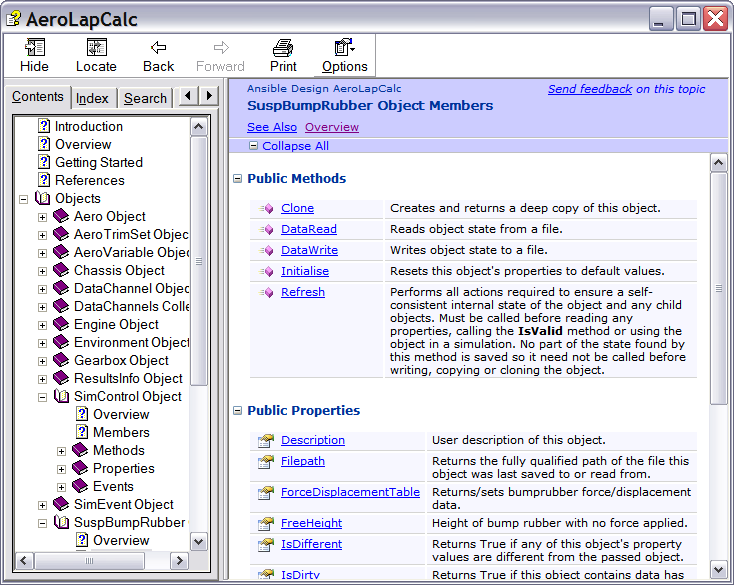This screenshot has width=734, height=585.
Task: Switch to the Contents tab
Action: point(37,96)
